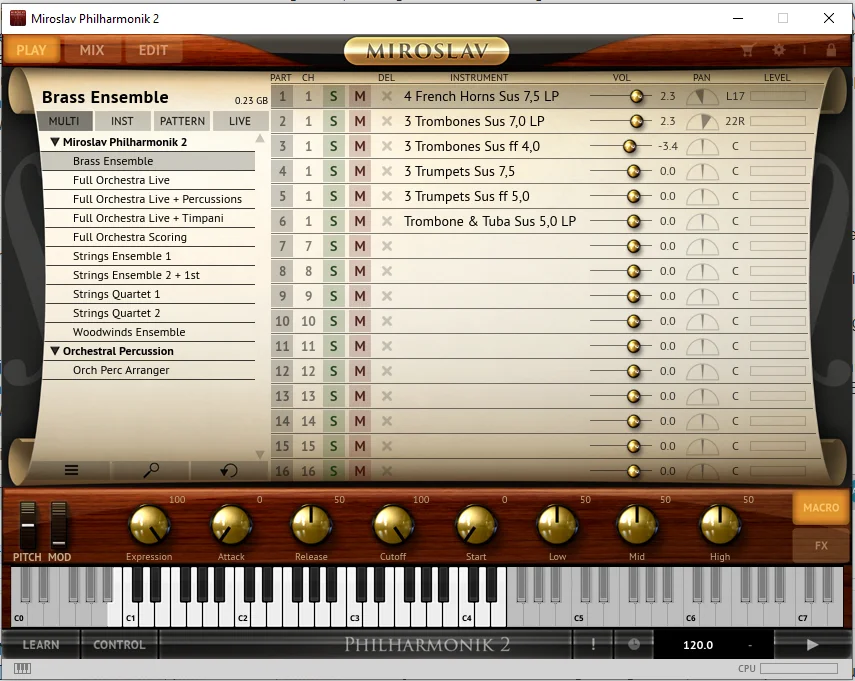Open settings via the gear icon
855x681 pixels.
click(779, 50)
